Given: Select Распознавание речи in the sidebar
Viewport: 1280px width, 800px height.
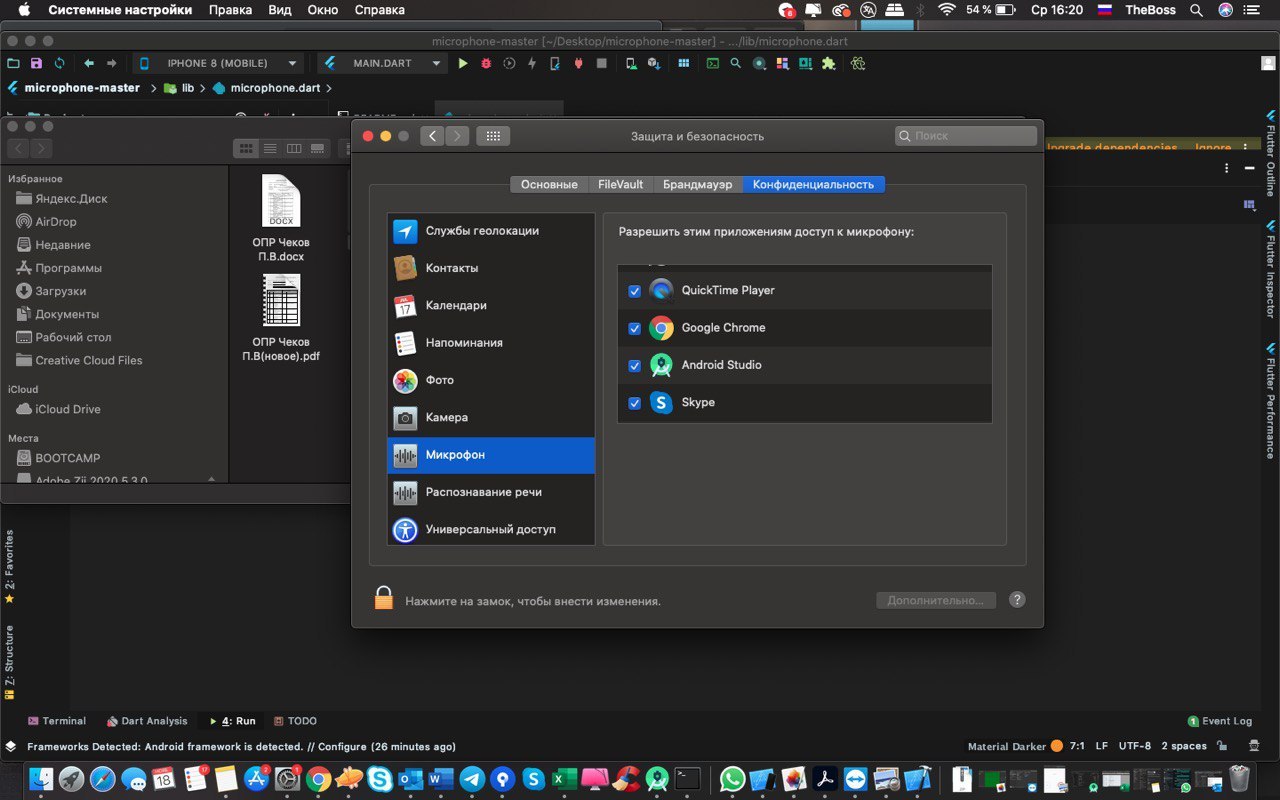Looking at the screenshot, I should pyautogui.click(x=491, y=492).
